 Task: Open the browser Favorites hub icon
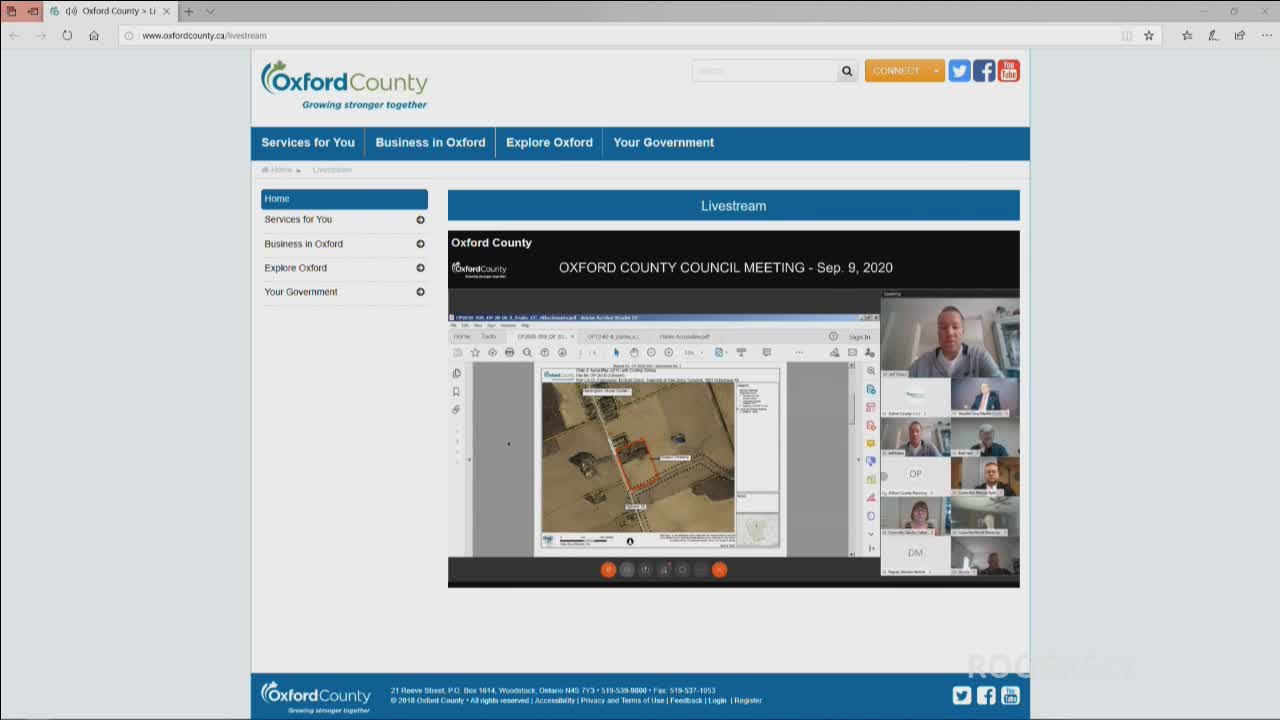click(x=1187, y=35)
